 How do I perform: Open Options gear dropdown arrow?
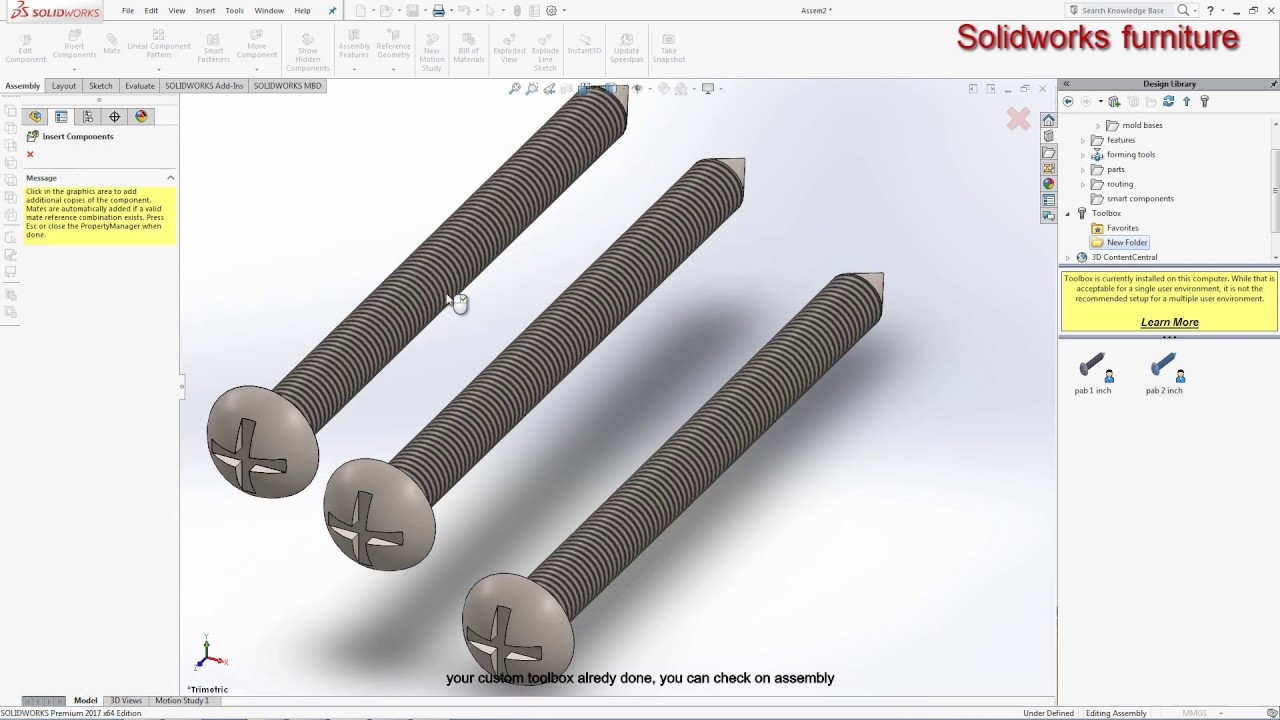pos(564,11)
